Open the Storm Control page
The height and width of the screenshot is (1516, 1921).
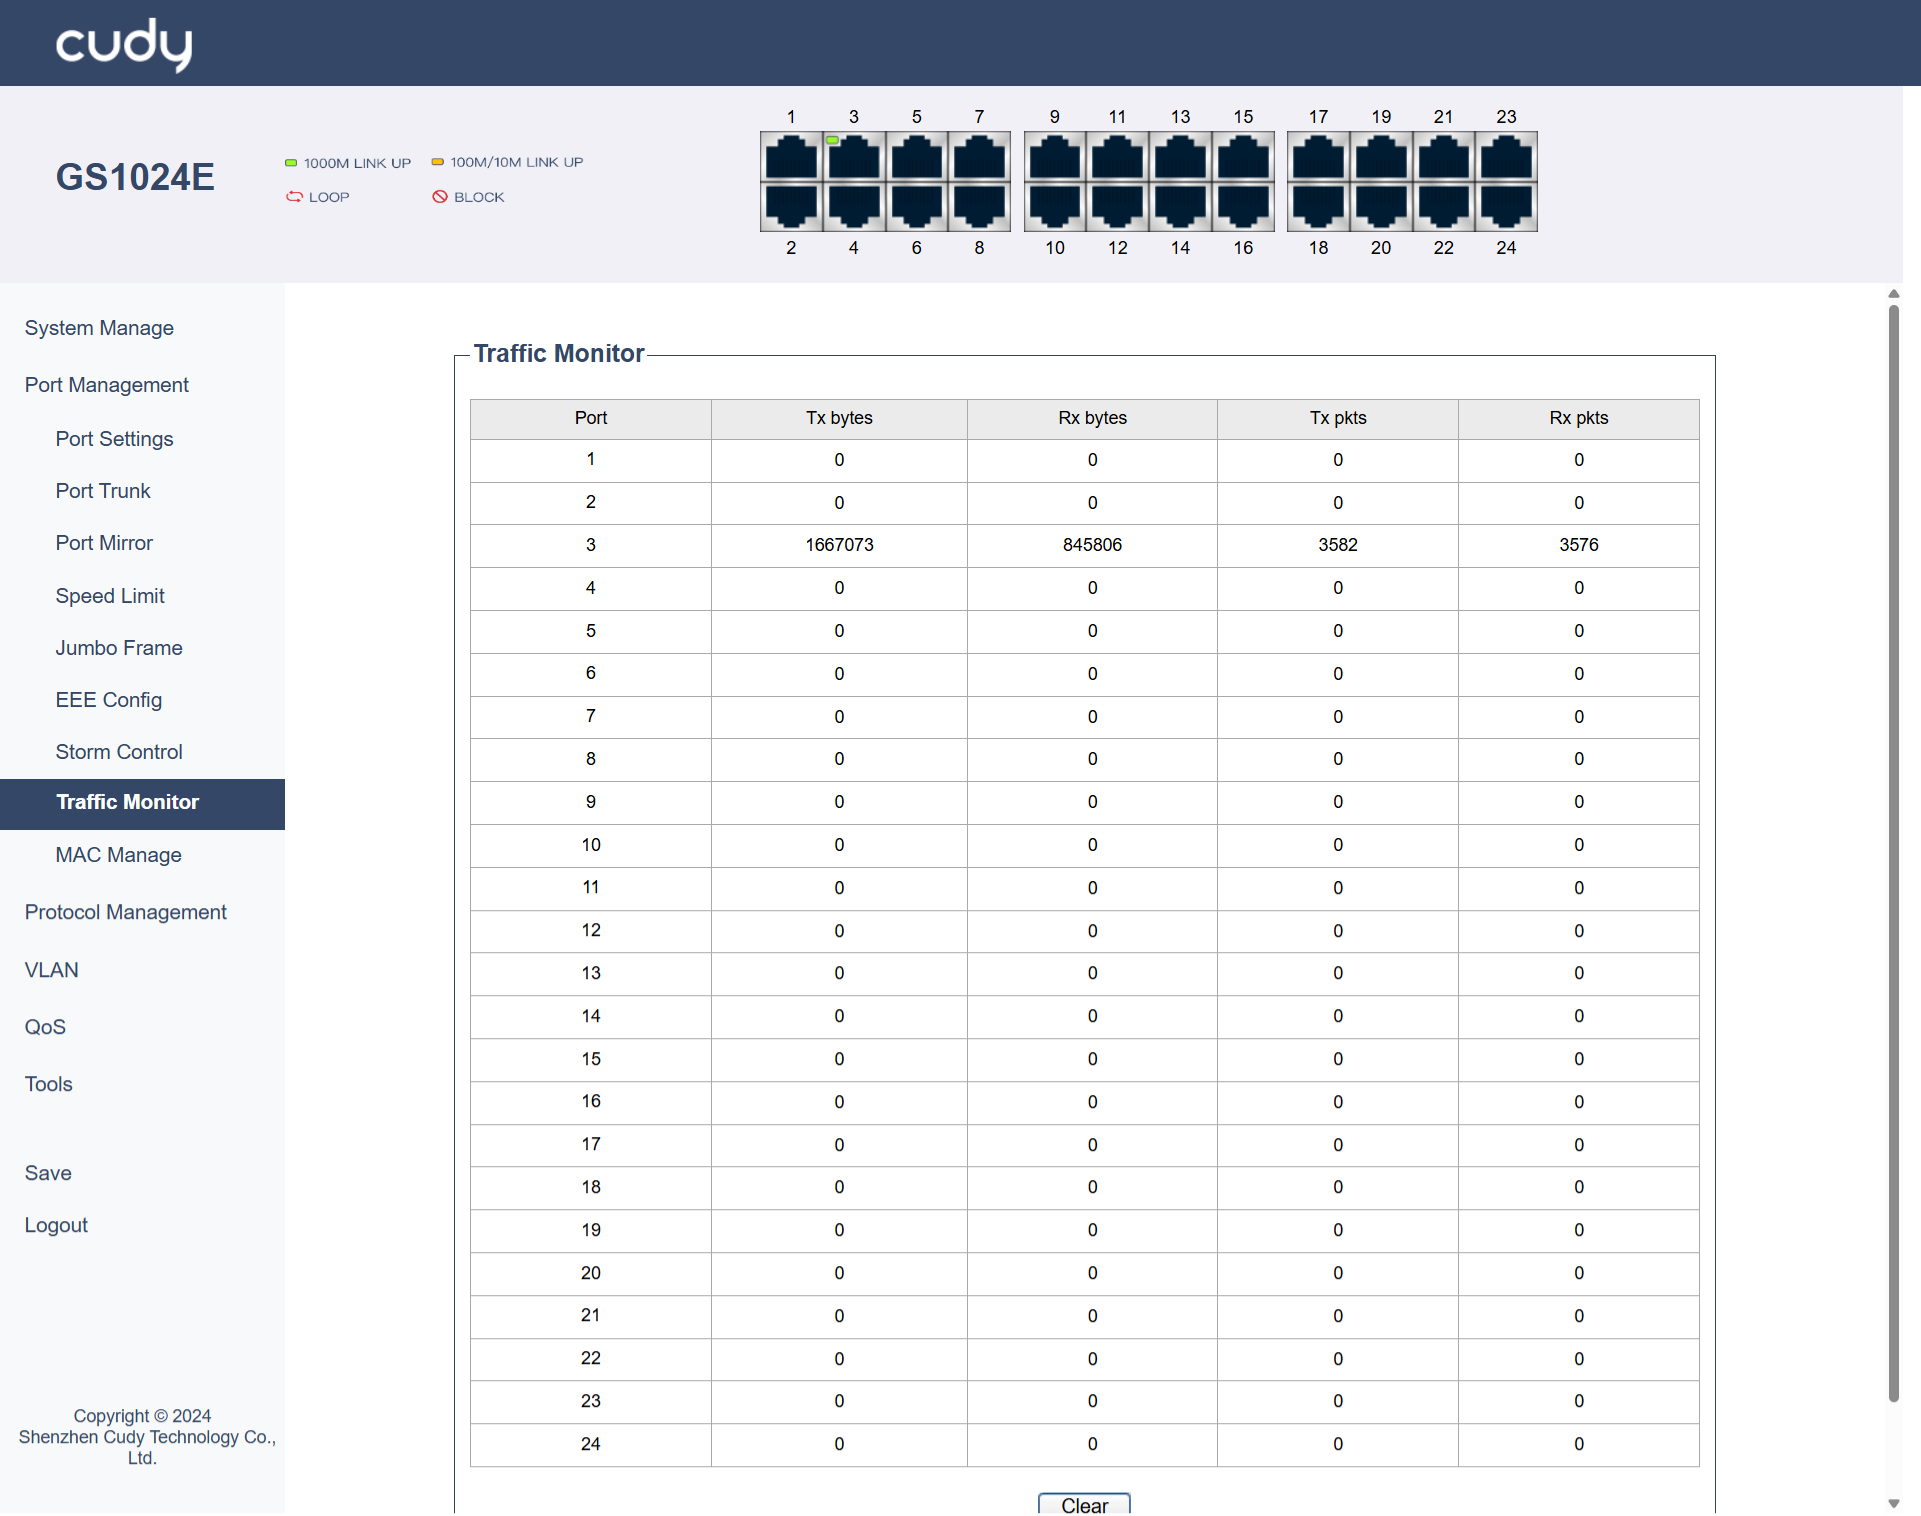[x=119, y=752]
